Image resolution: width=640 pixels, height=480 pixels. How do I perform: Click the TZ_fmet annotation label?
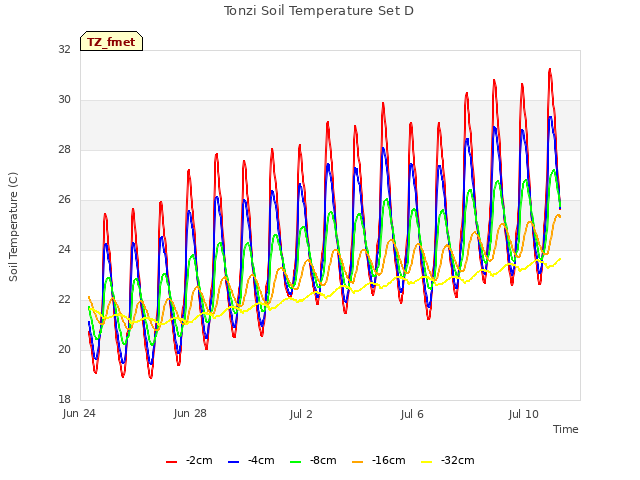tap(111, 41)
